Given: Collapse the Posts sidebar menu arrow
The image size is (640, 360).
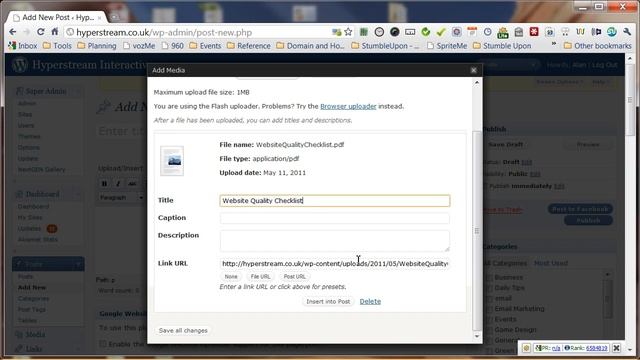Looking at the screenshot, I should (x=78, y=264).
